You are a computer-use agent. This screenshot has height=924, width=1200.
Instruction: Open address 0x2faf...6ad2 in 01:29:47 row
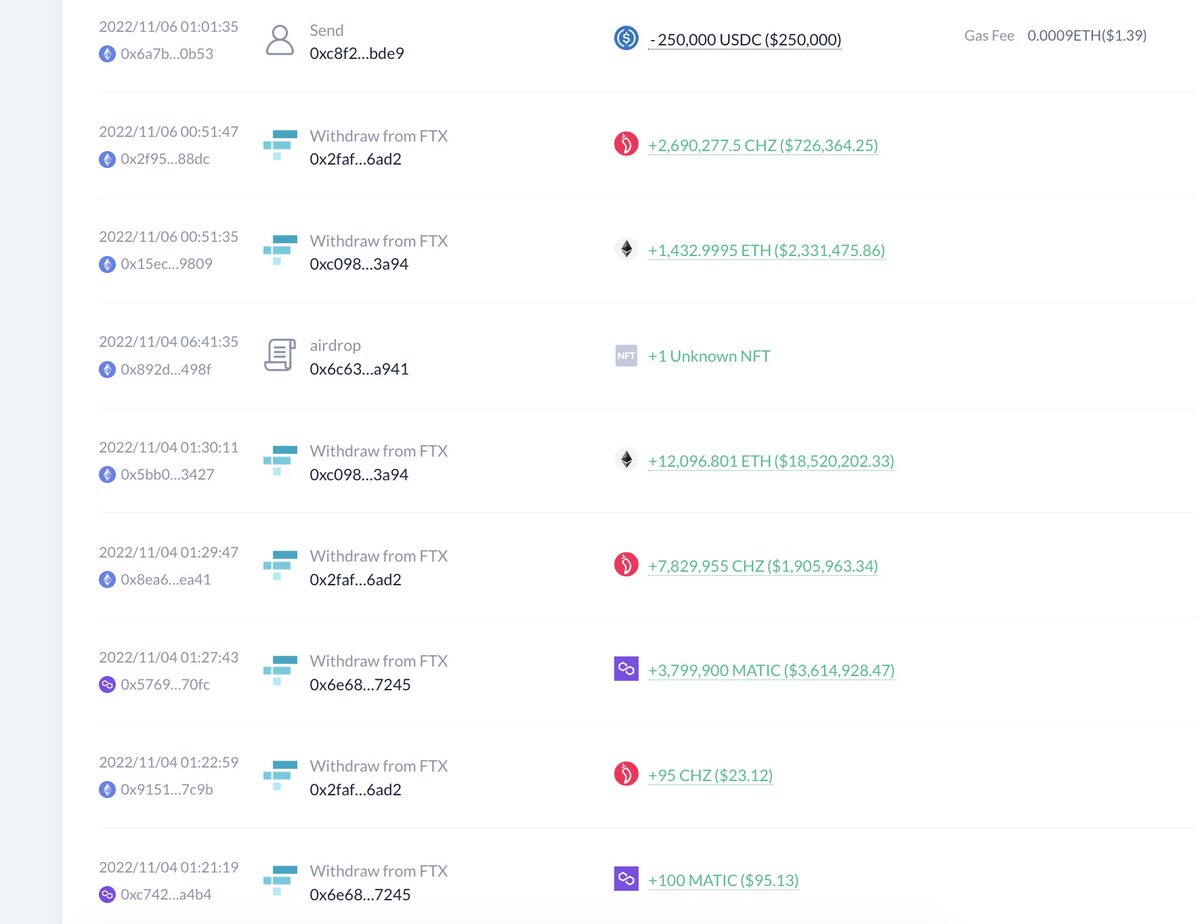[x=356, y=578]
